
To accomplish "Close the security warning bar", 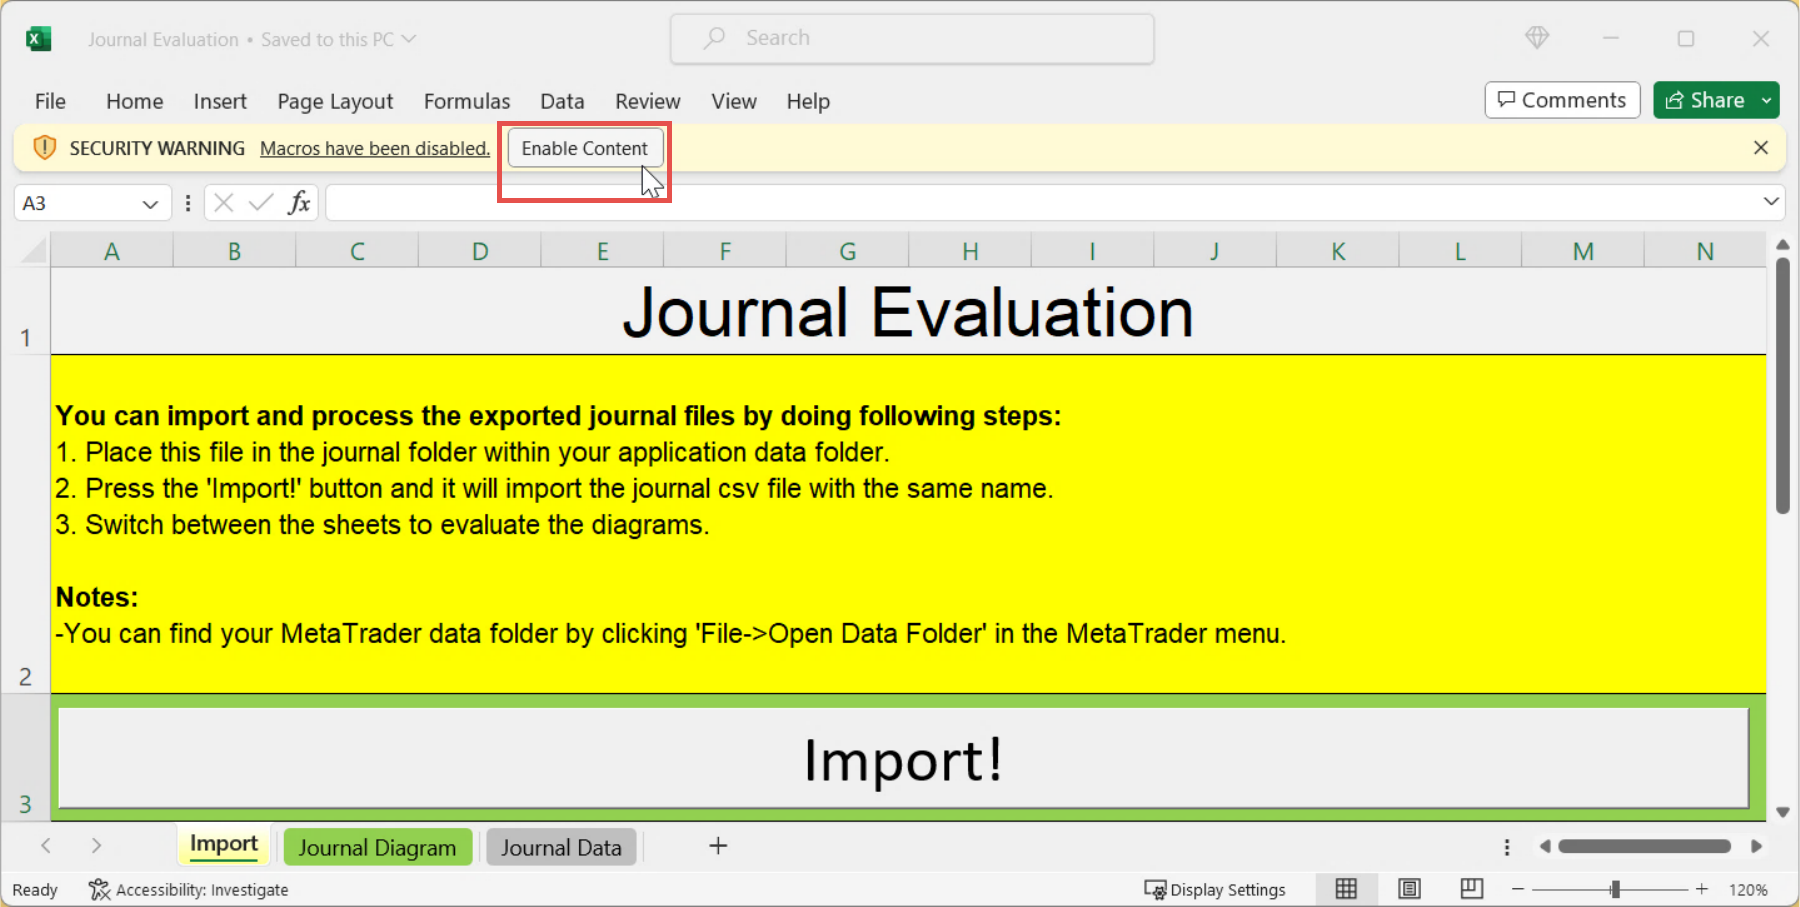I will click(1761, 148).
